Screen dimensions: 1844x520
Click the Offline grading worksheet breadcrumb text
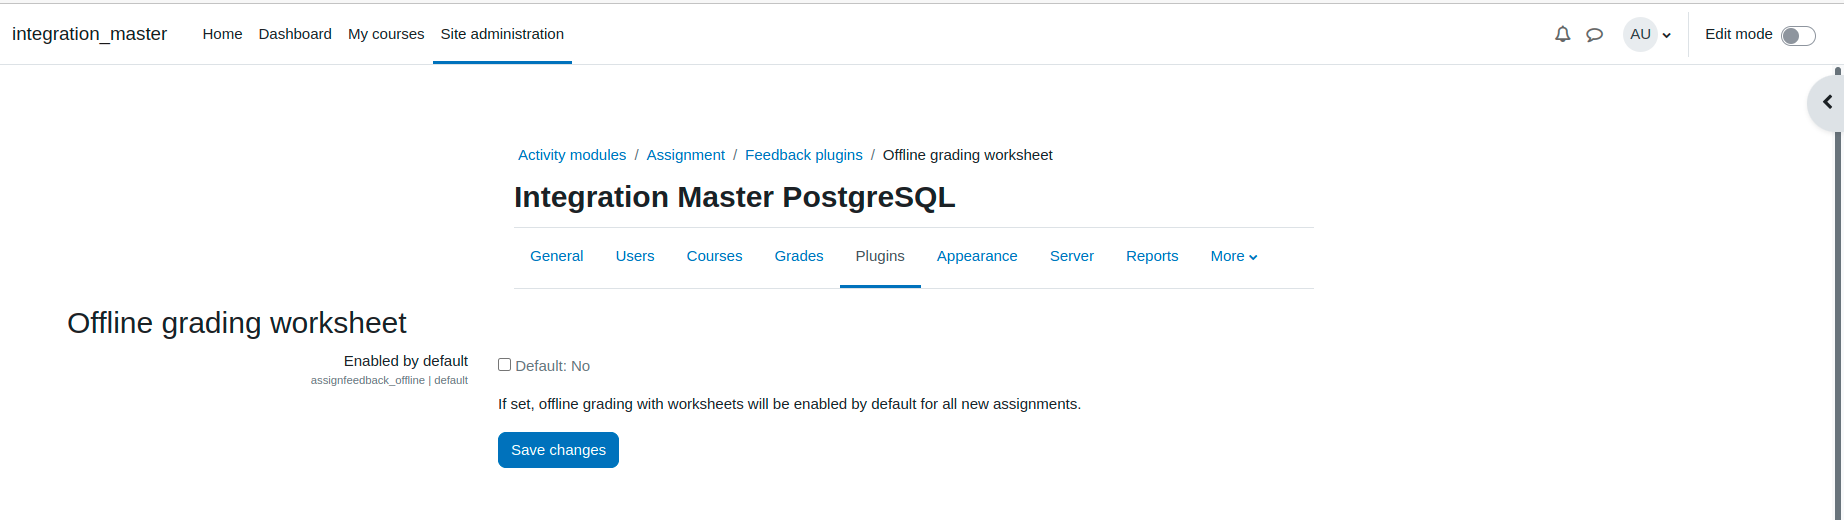click(967, 155)
